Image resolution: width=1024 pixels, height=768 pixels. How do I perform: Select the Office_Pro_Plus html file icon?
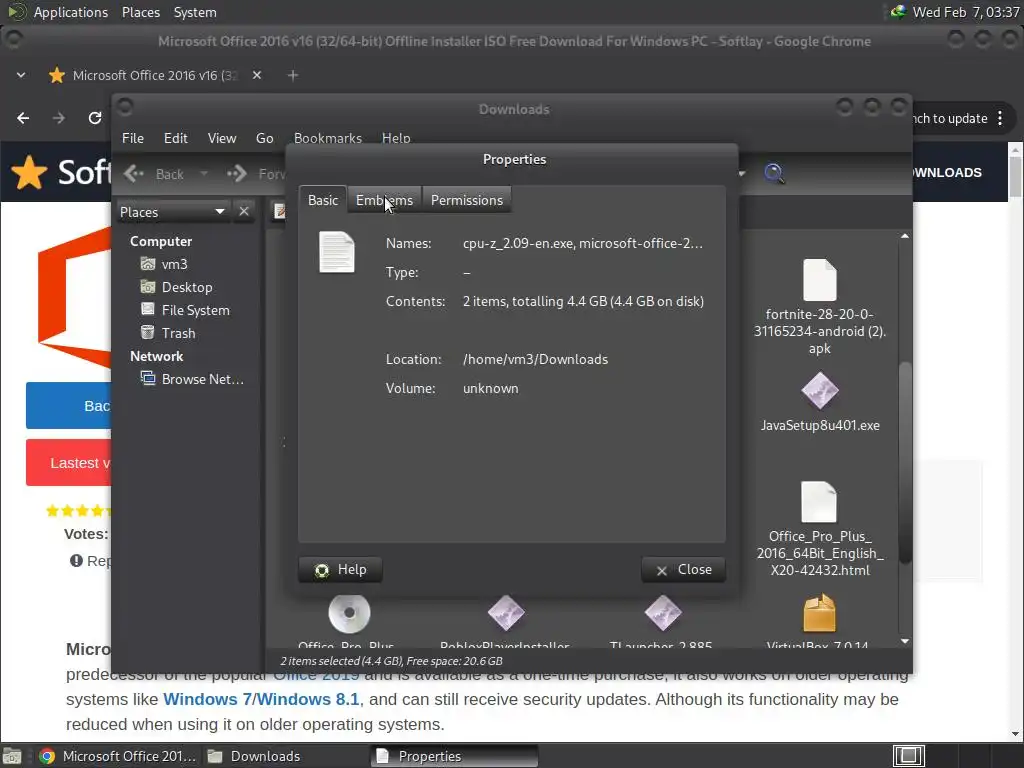819,502
